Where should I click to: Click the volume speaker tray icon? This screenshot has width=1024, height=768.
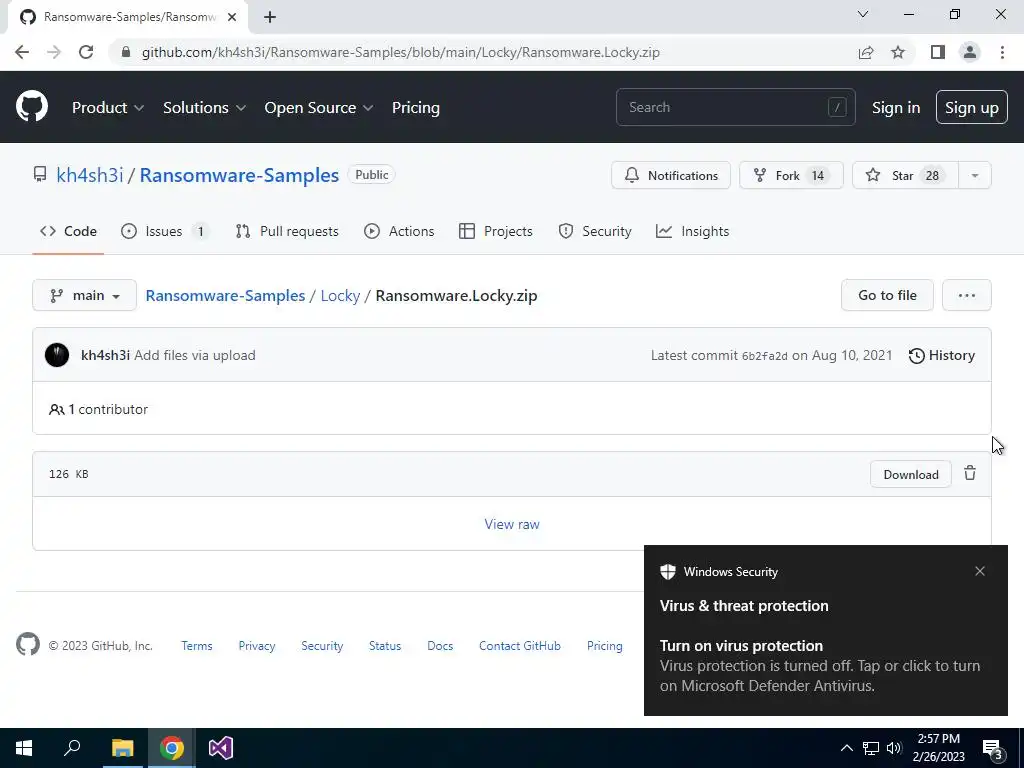point(894,748)
